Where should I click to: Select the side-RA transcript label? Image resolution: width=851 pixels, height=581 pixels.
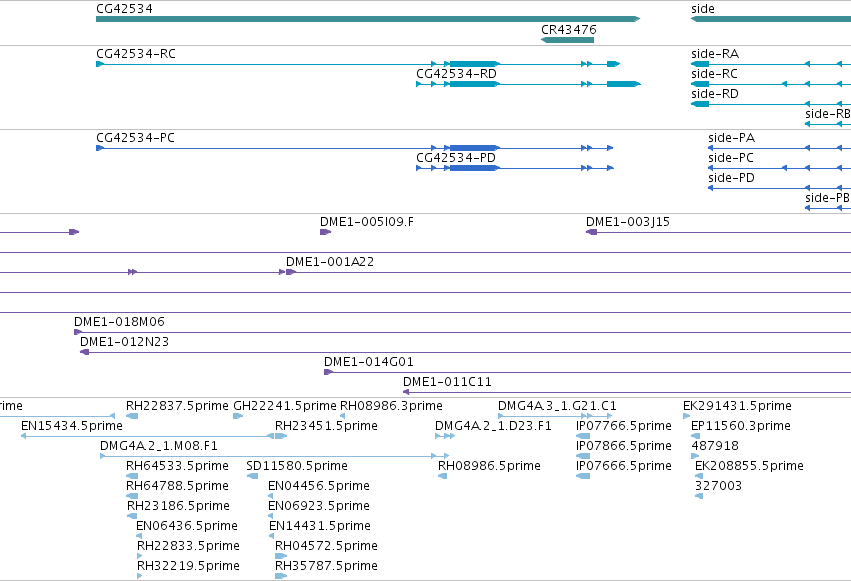click(715, 54)
